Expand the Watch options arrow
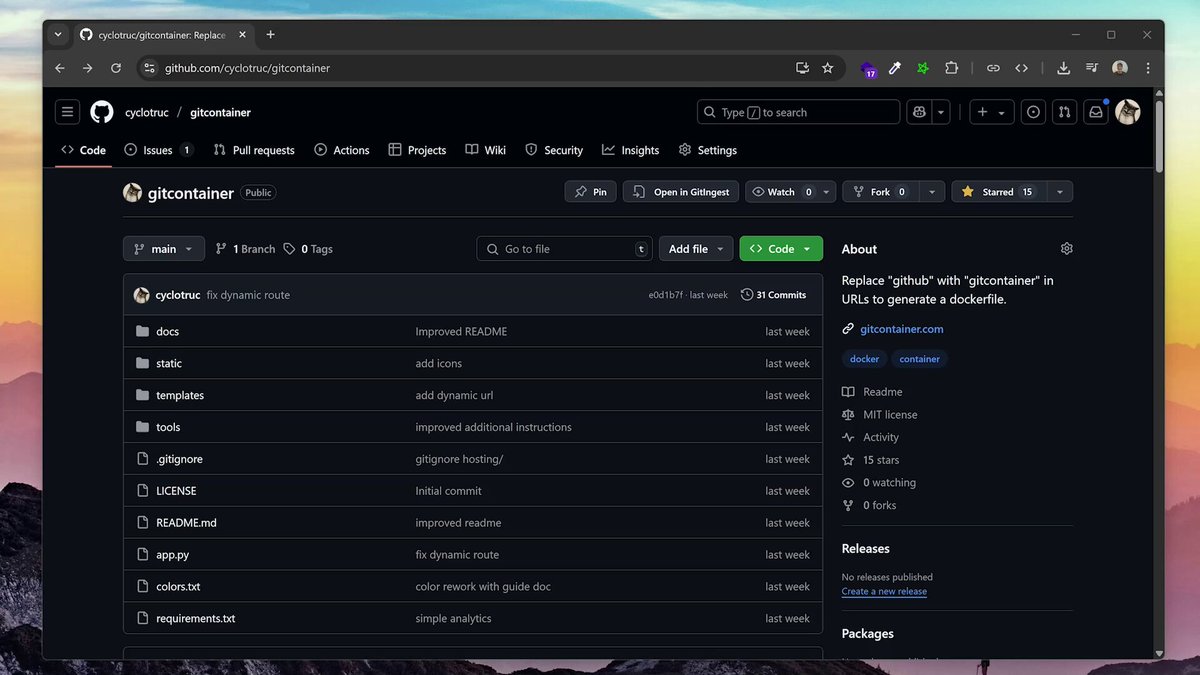The height and width of the screenshot is (675, 1200). (x=827, y=192)
